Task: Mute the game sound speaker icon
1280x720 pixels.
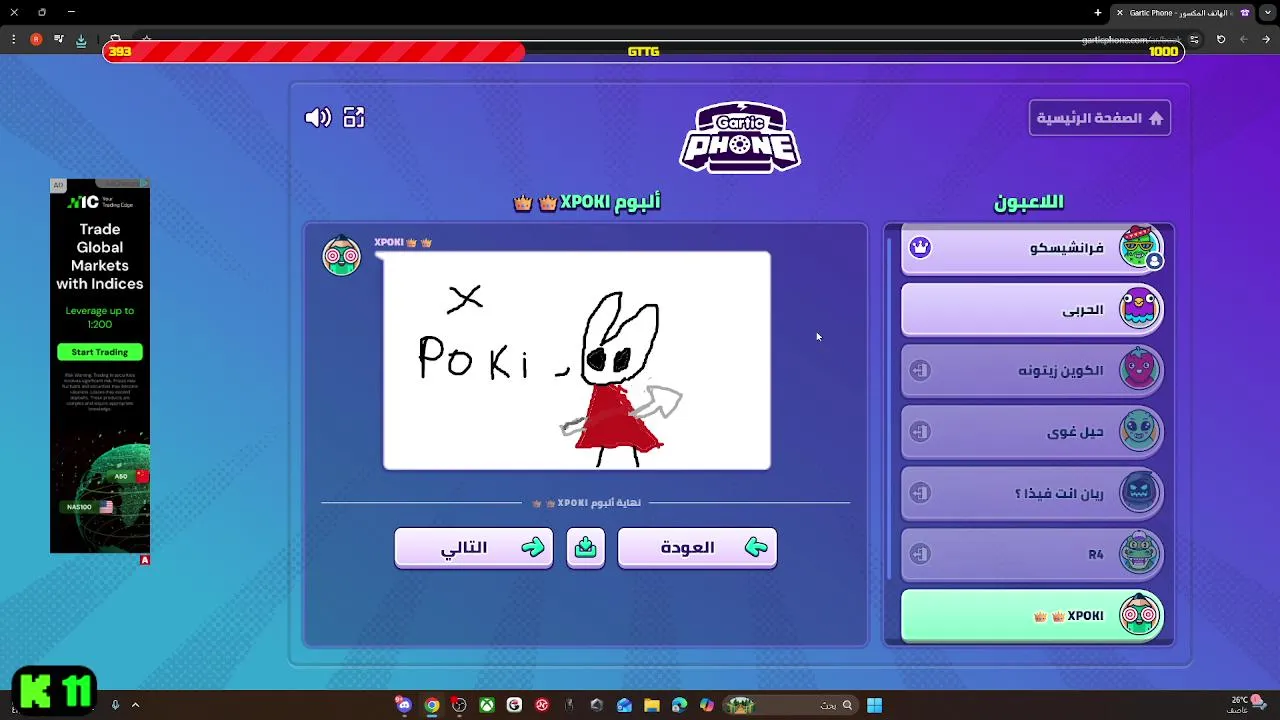Action: (318, 118)
